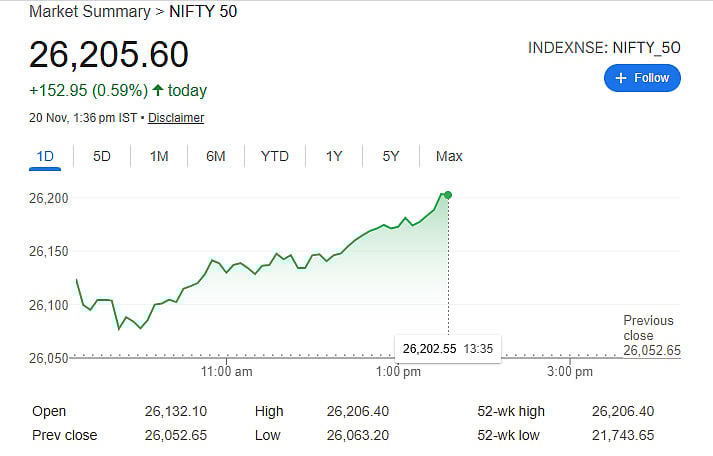Click the 26,205.60 index price

coord(109,55)
